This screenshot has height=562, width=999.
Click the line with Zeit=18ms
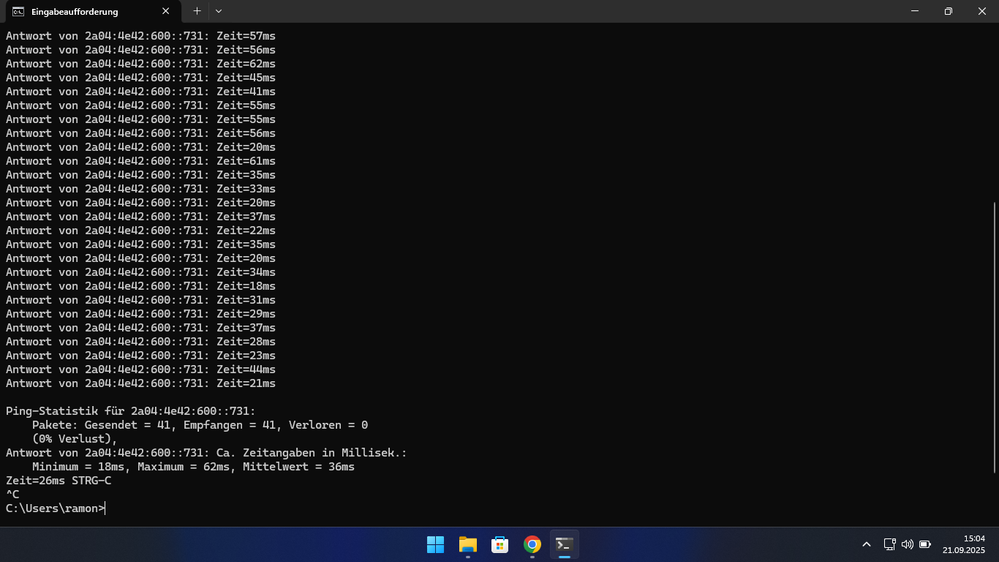(x=141, y=286)
